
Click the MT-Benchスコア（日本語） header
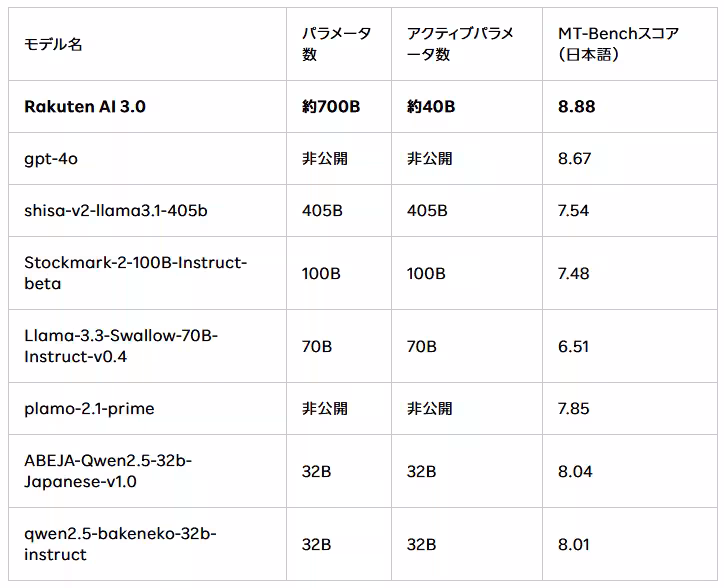click(618, 44)
